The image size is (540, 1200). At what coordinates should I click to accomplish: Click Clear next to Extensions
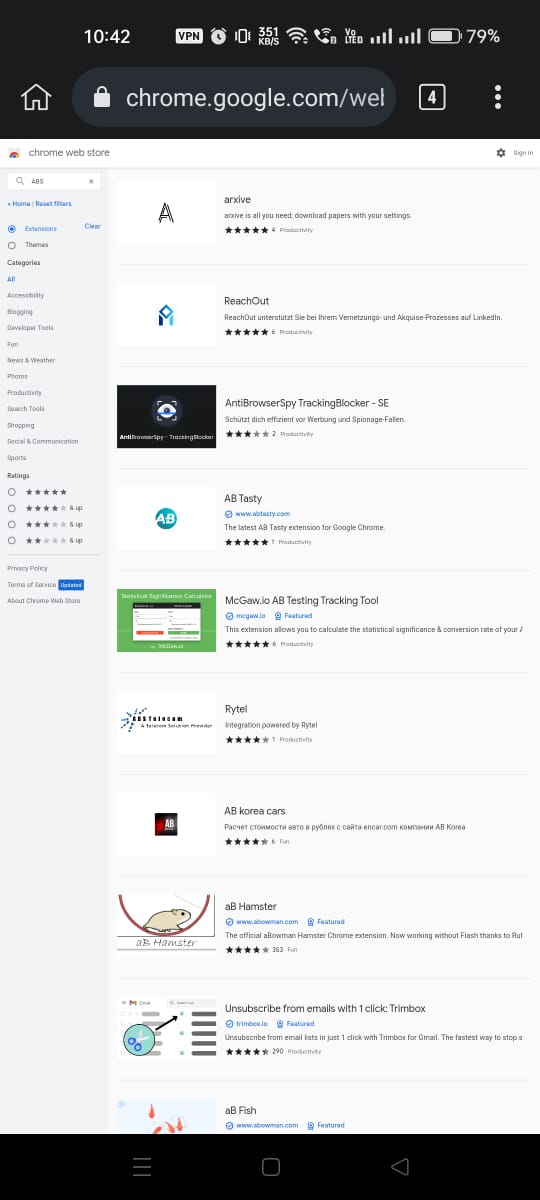92,226
